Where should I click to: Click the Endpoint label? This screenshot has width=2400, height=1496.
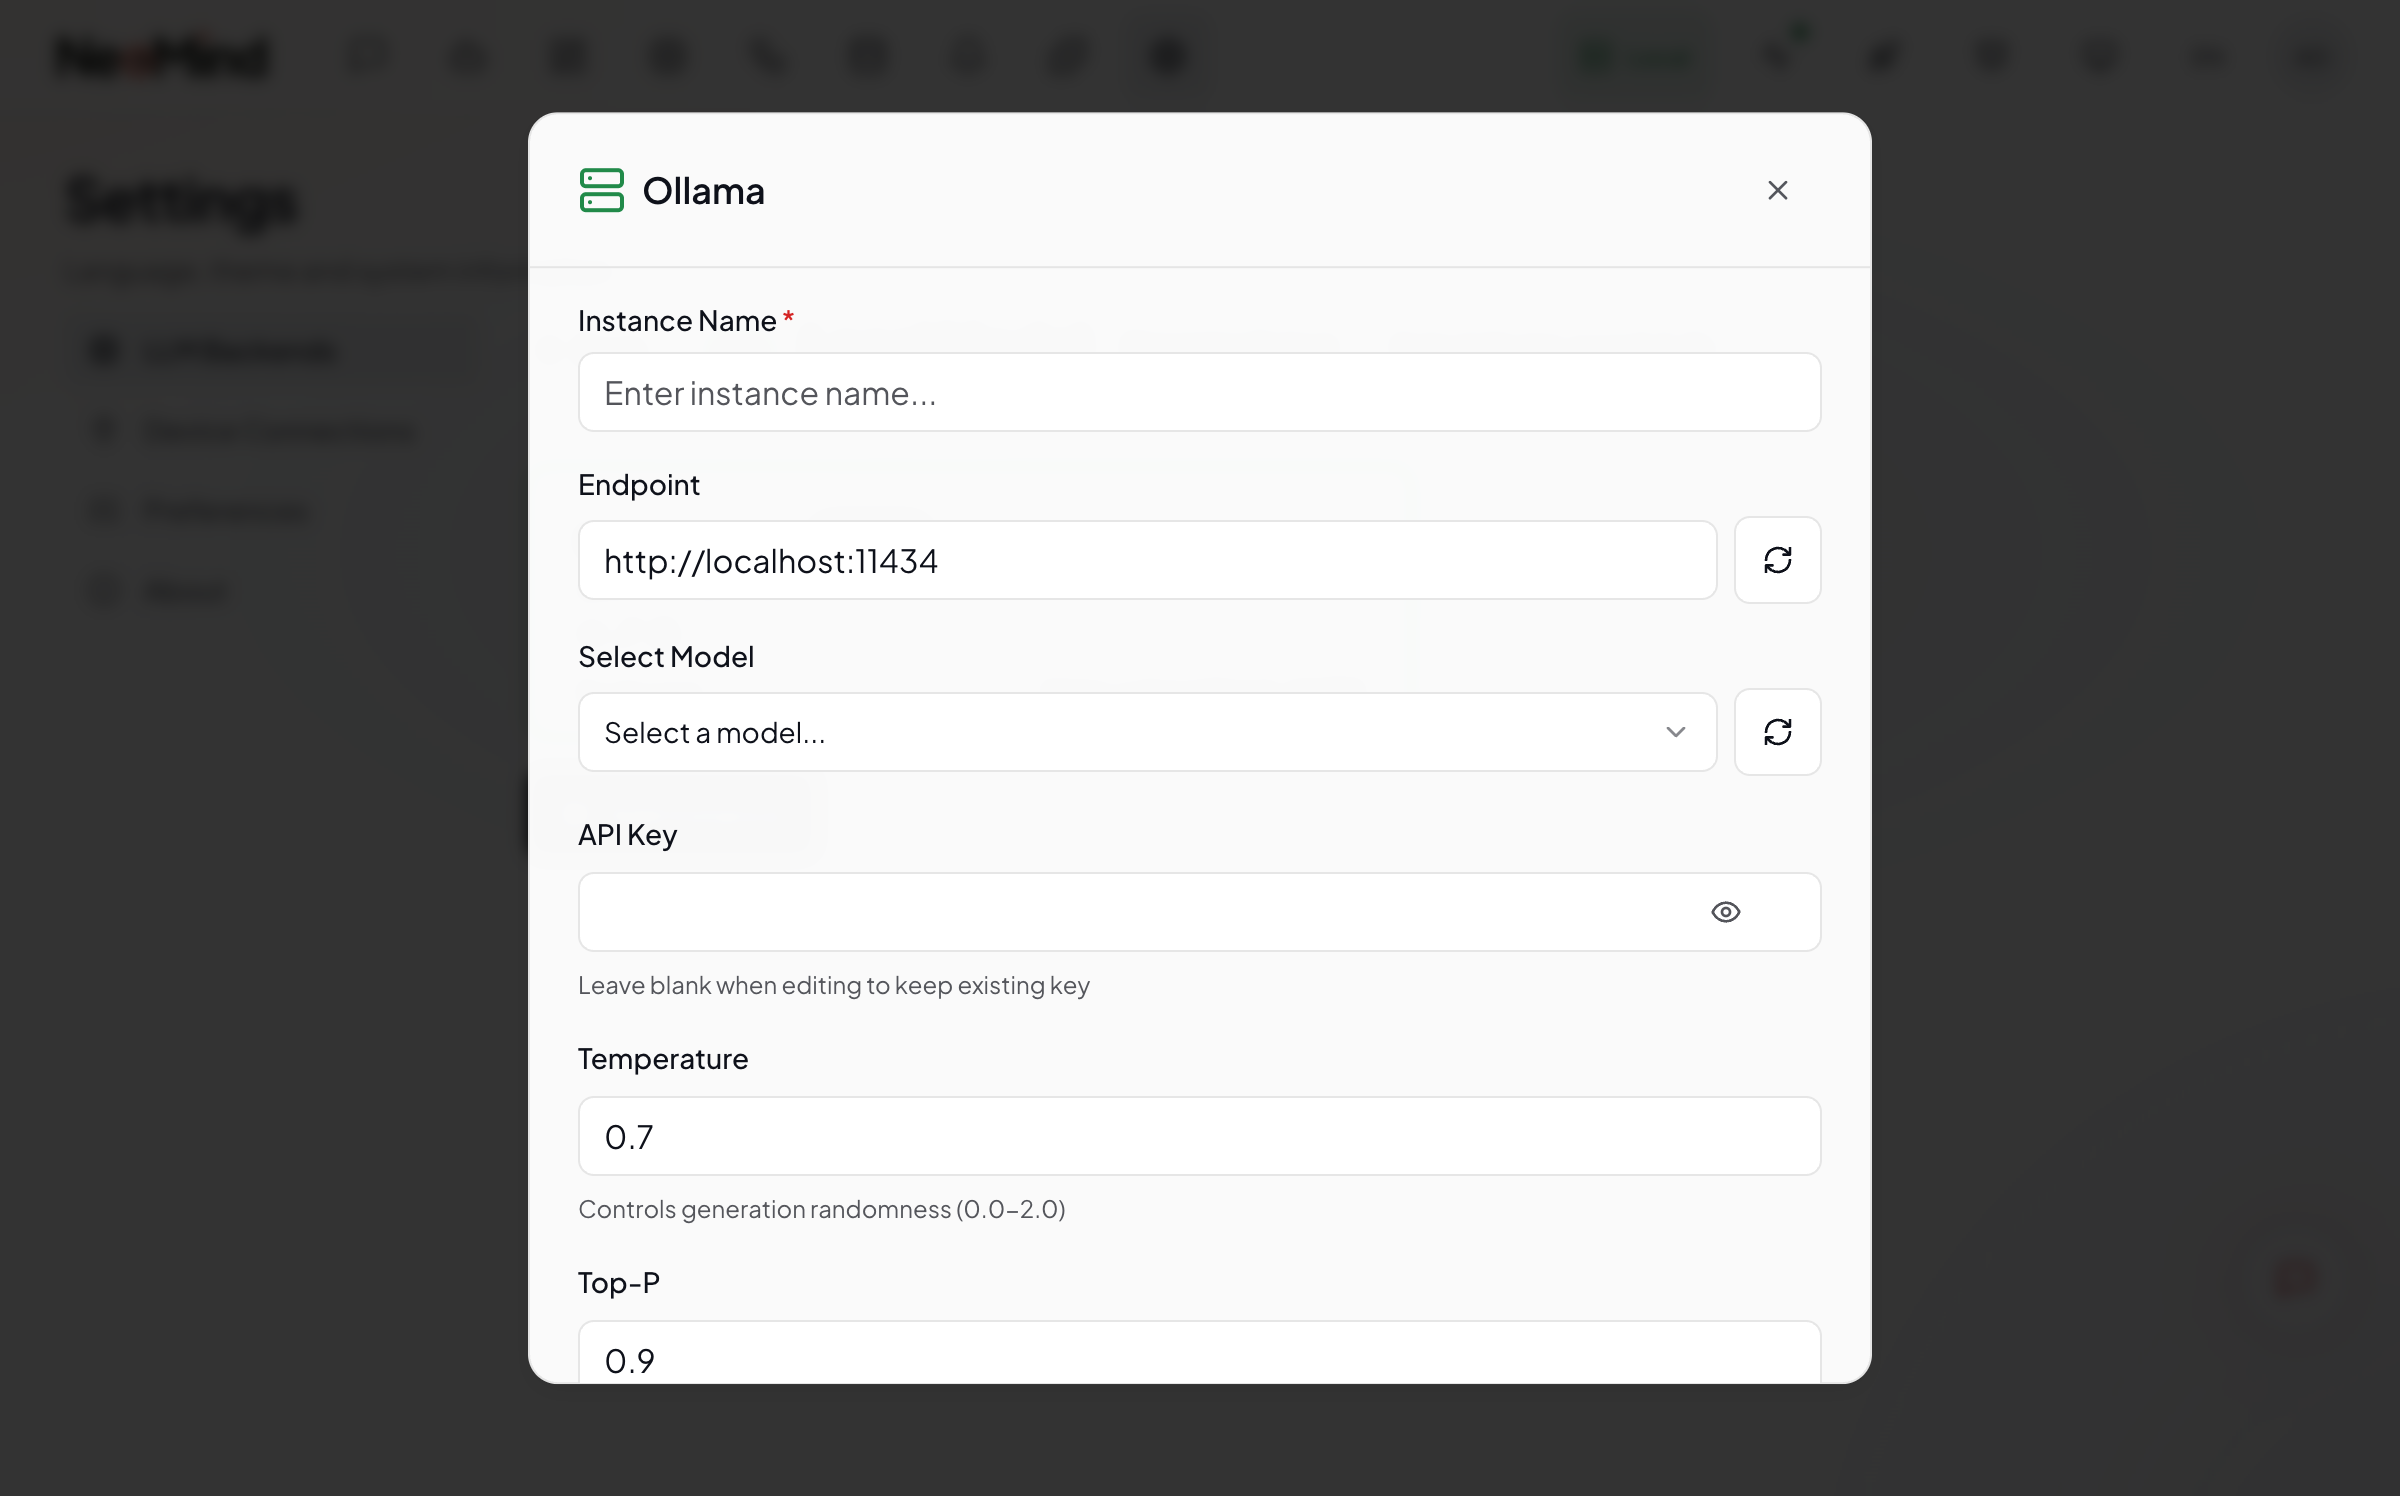click(639, 485)
